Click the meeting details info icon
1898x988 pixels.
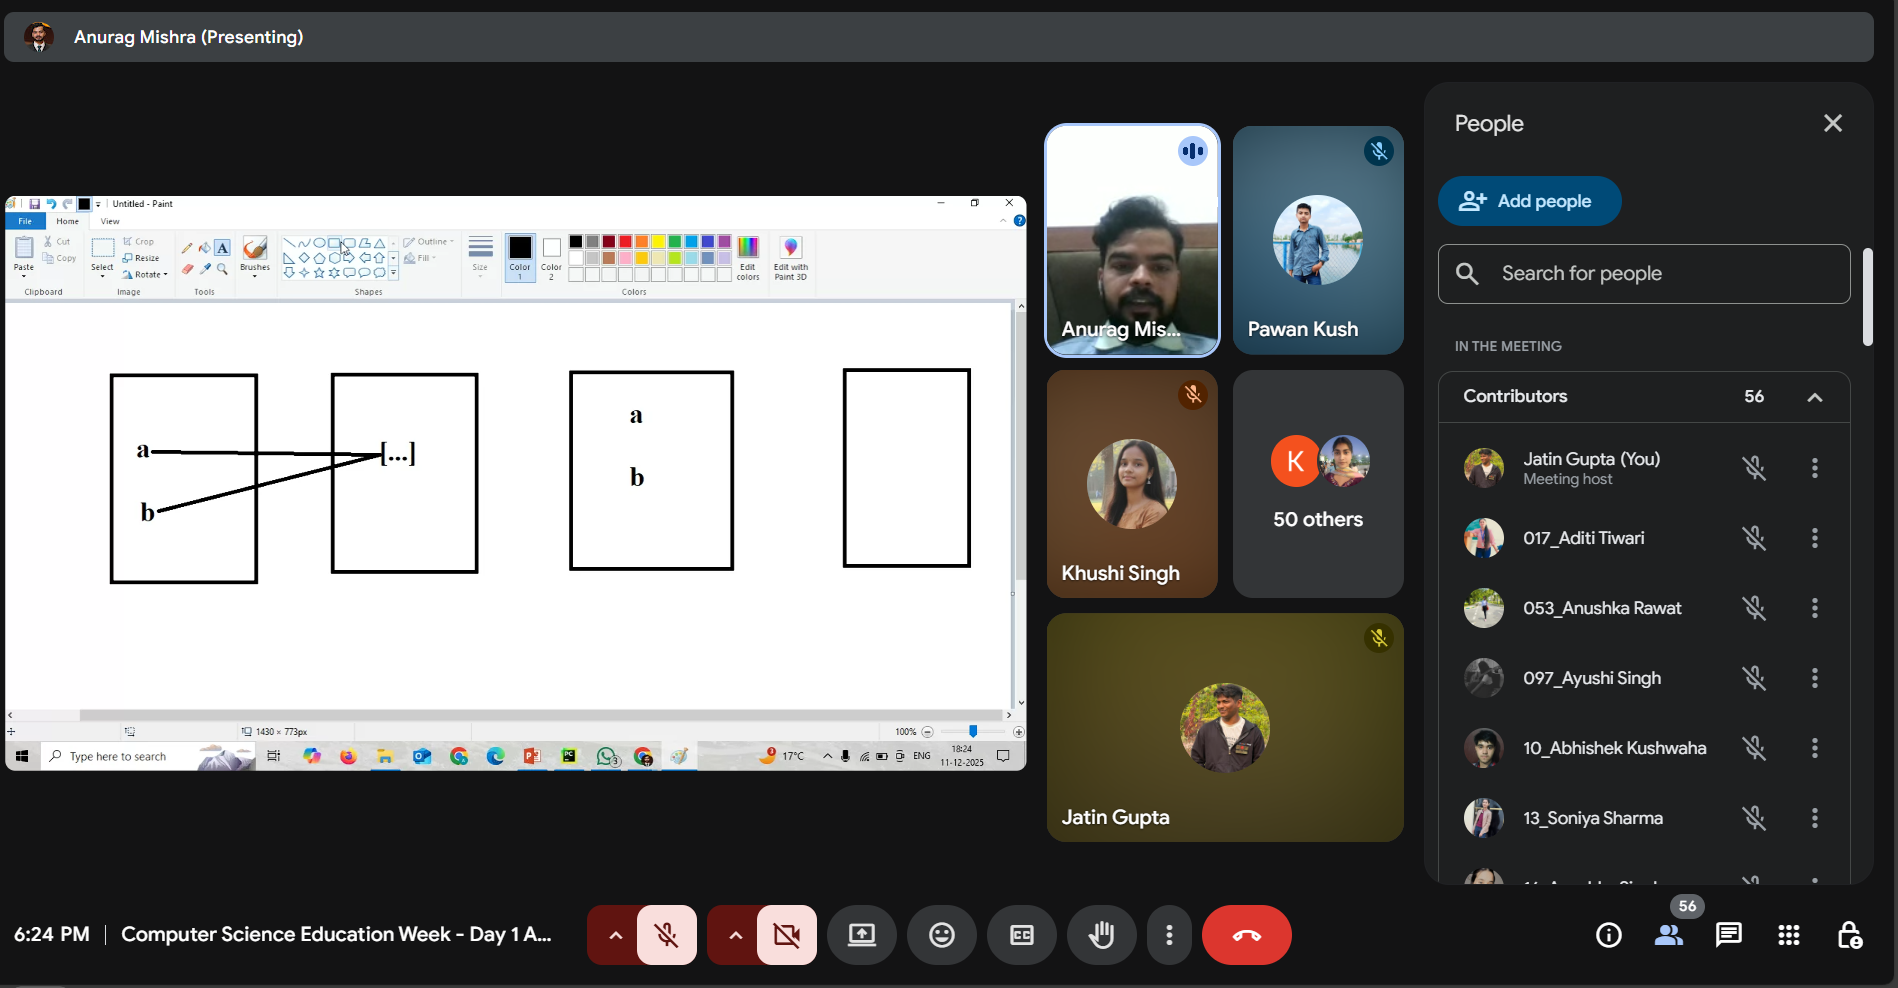pyautogui.click(x=1608, y=935)
